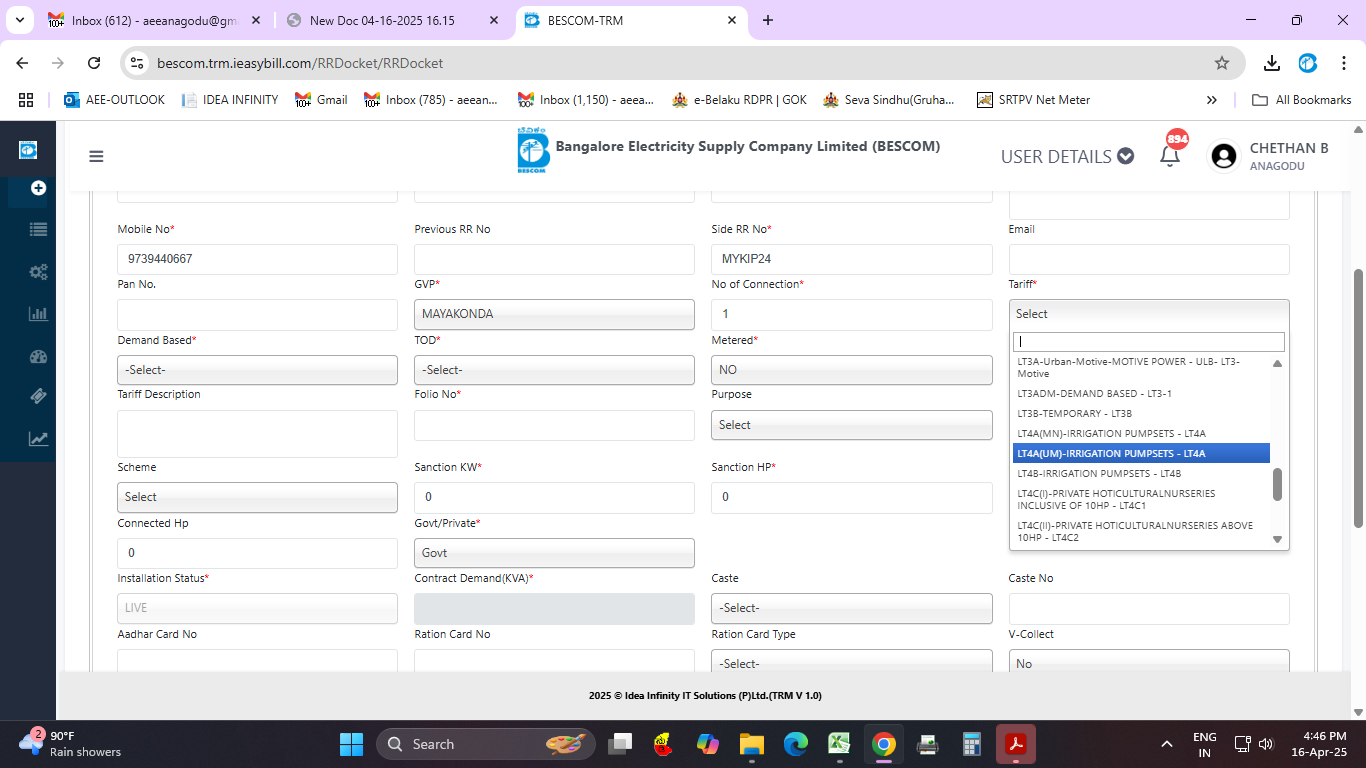
Task: Click the dashboard gauge sidebar icon
Action: point(38,356)
